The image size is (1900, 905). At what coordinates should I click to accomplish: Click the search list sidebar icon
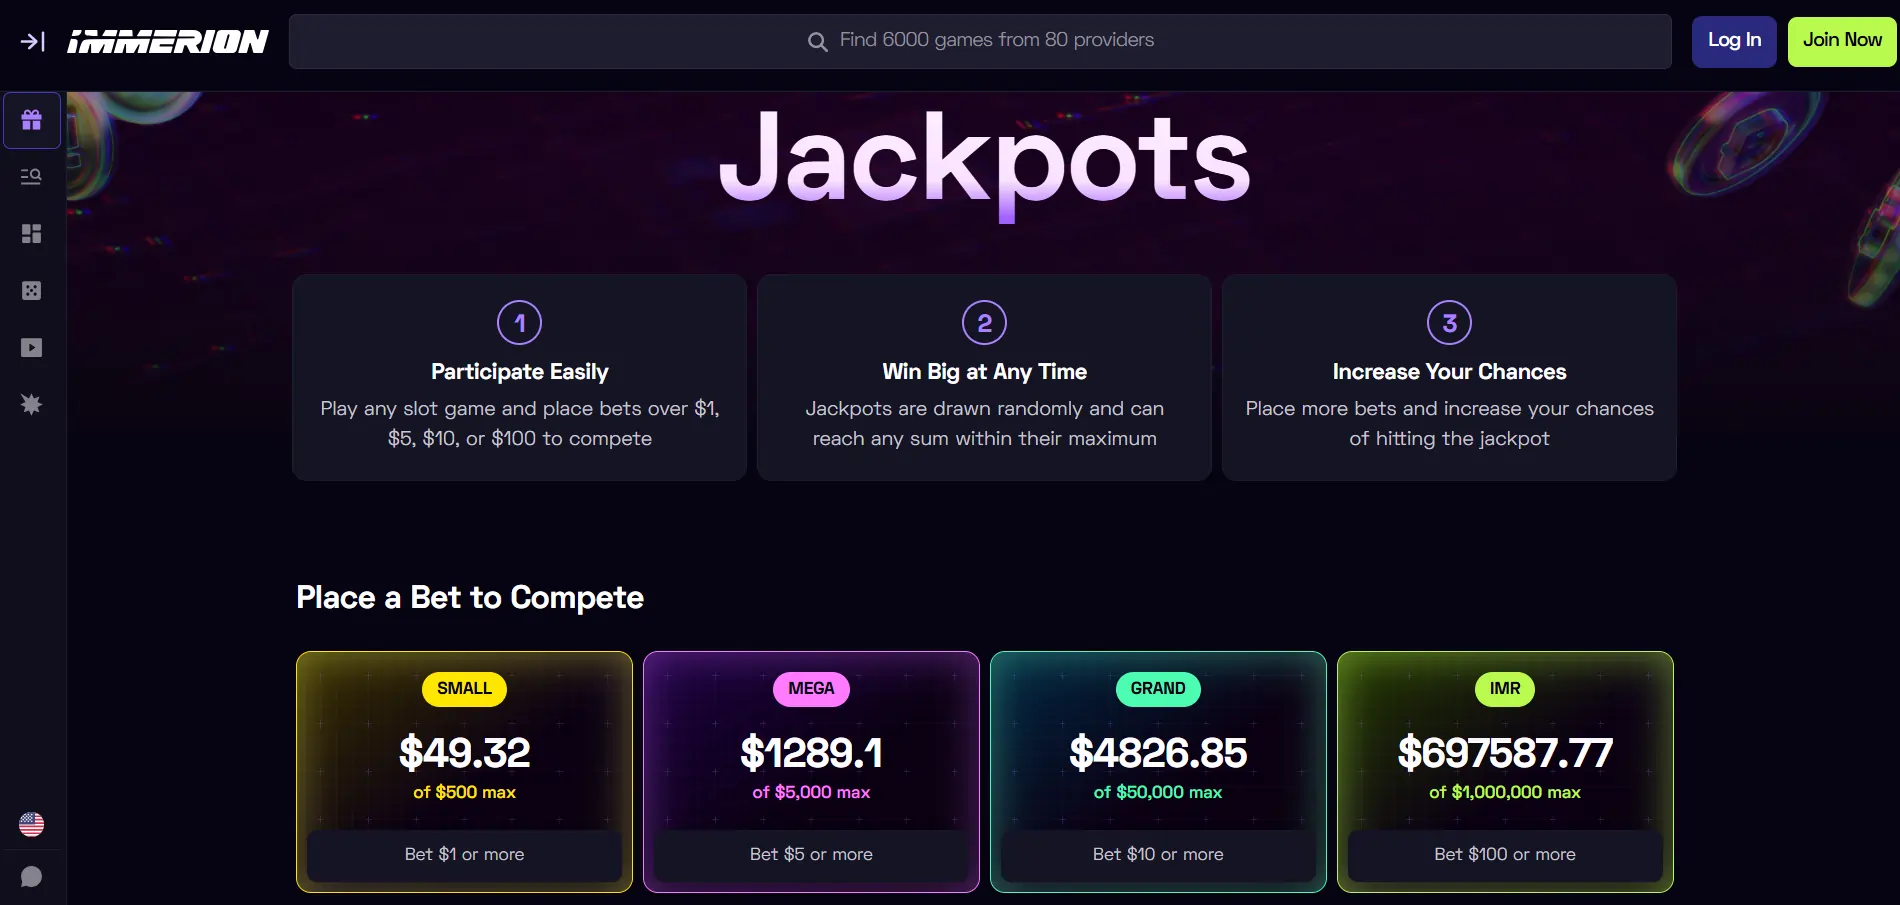(x=32, y=177)
